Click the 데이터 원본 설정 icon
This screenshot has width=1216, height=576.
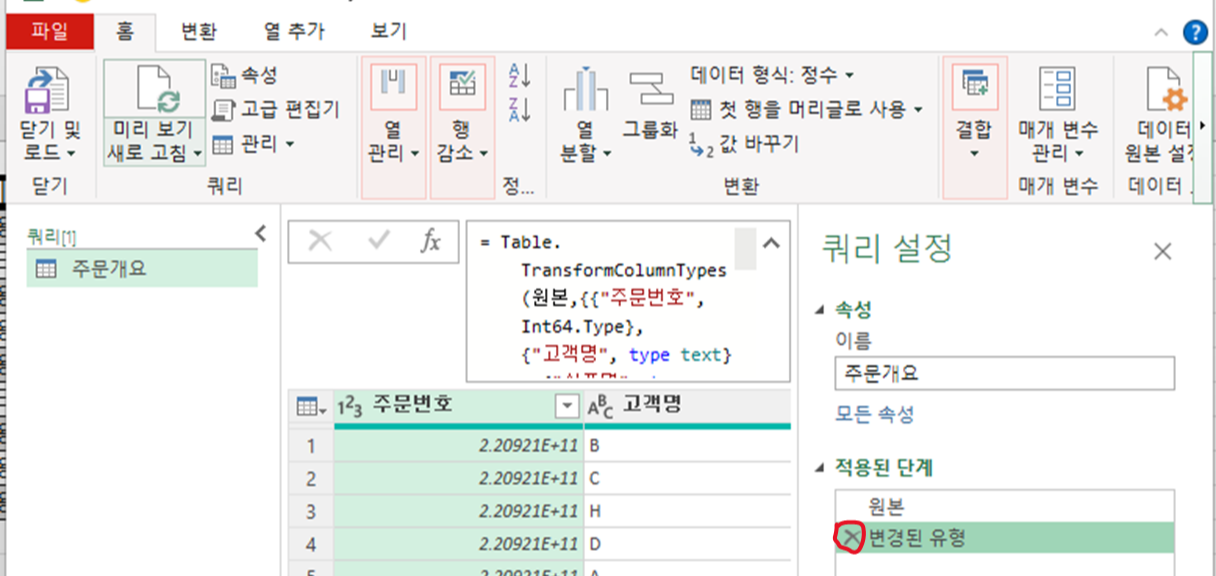coord(1166,90)
